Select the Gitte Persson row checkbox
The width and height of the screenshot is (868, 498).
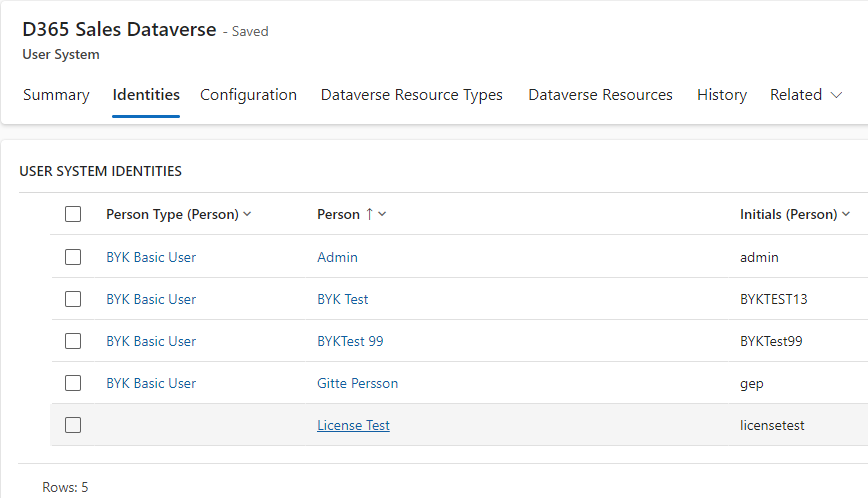coord(73,383)
